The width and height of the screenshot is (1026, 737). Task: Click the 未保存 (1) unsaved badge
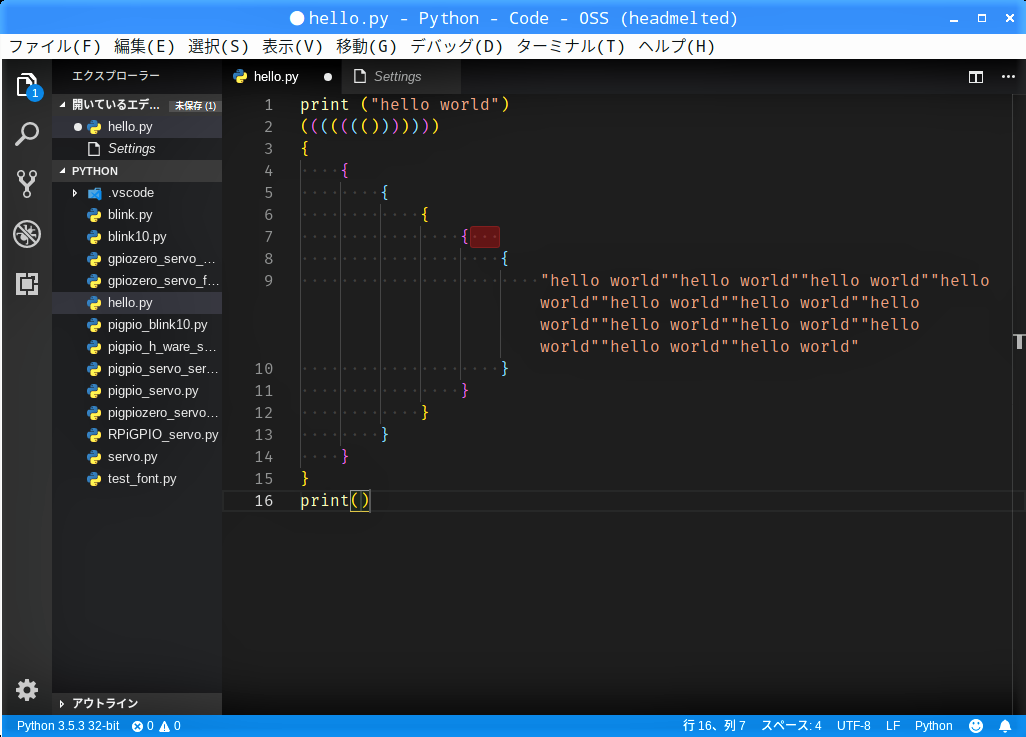click(x=195, y=105)
